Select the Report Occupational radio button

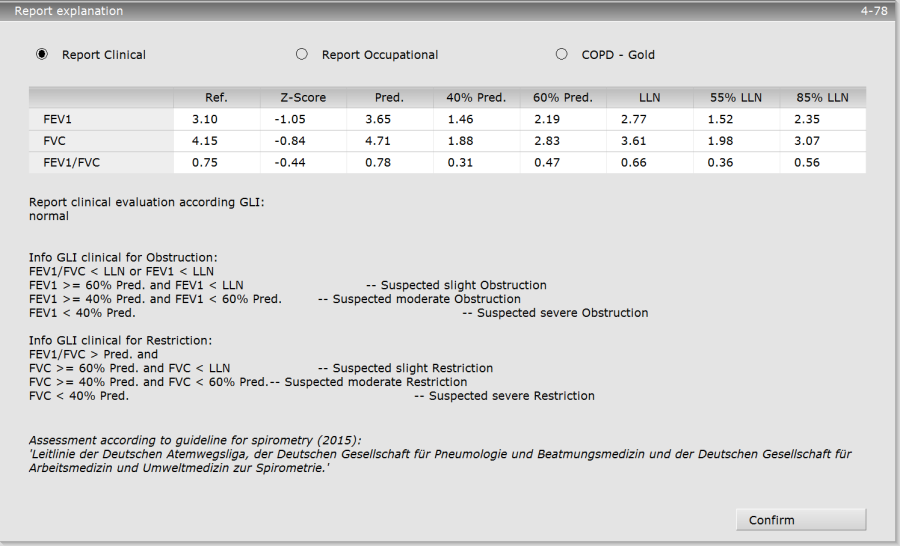tap(301, 54)
